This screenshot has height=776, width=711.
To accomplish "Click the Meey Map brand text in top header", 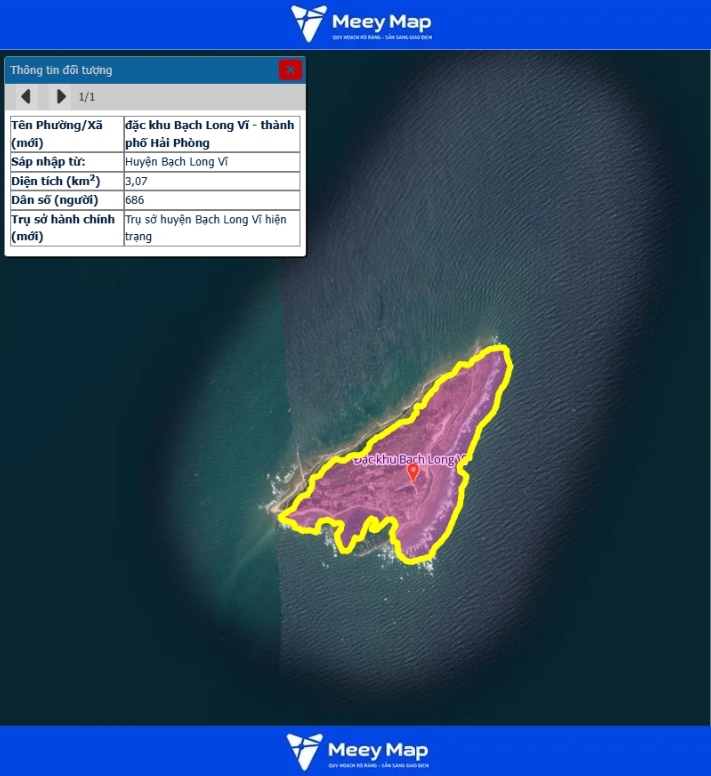I will (x=380, y=22).
